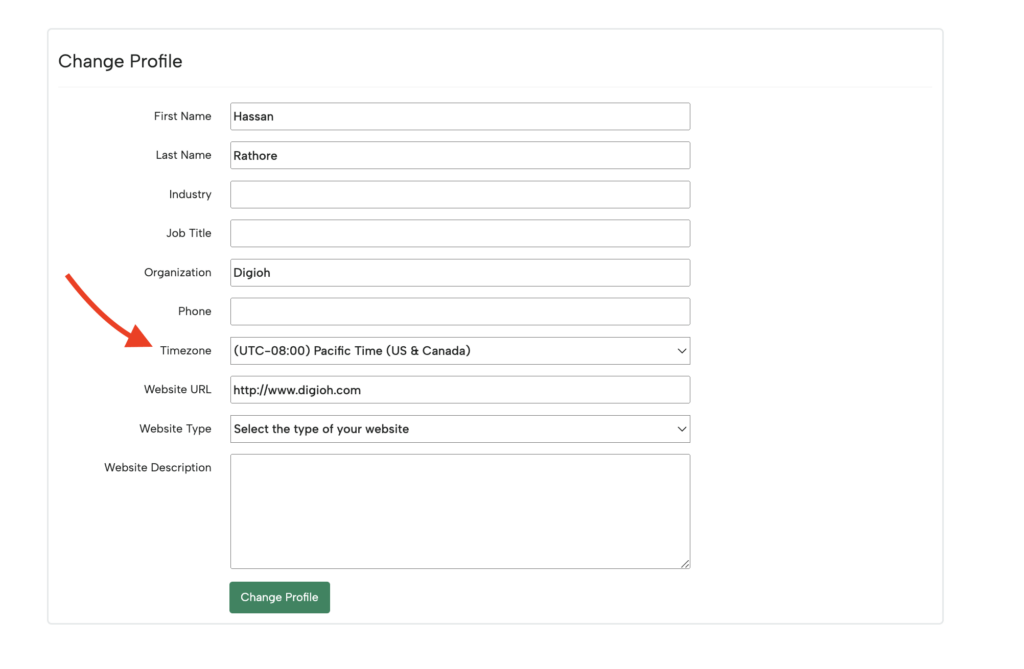Click inside the Website Description textarea
This screenshot has height=669, width=1024.
click(460, 512)
